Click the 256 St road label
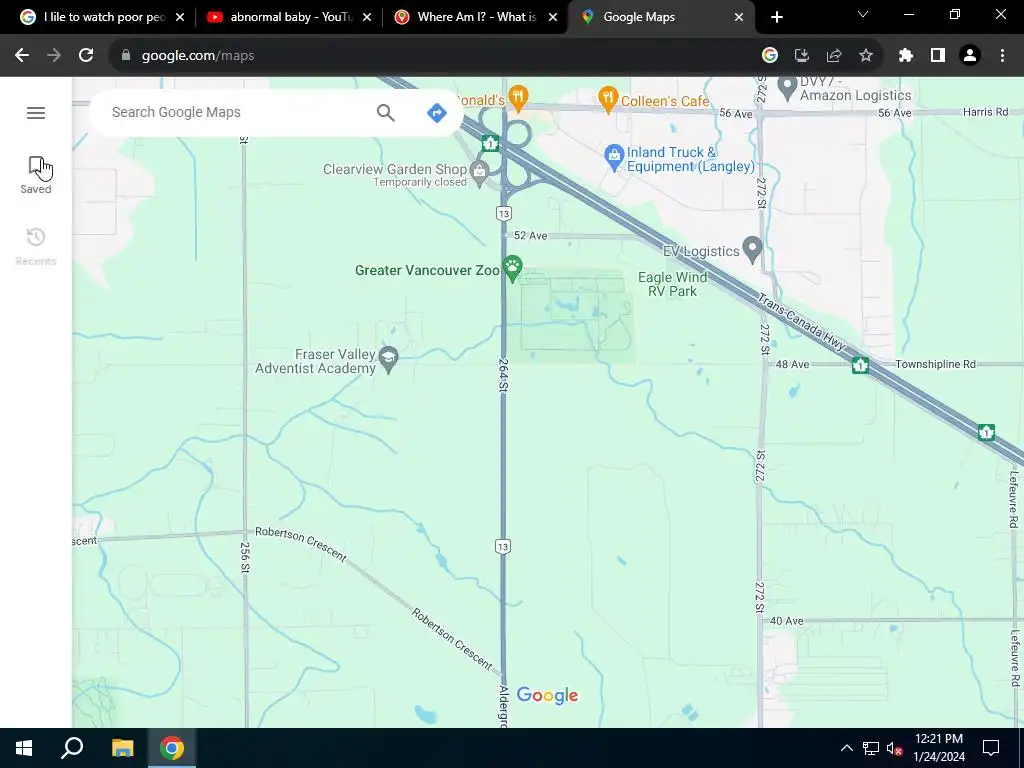 (245, 558)
